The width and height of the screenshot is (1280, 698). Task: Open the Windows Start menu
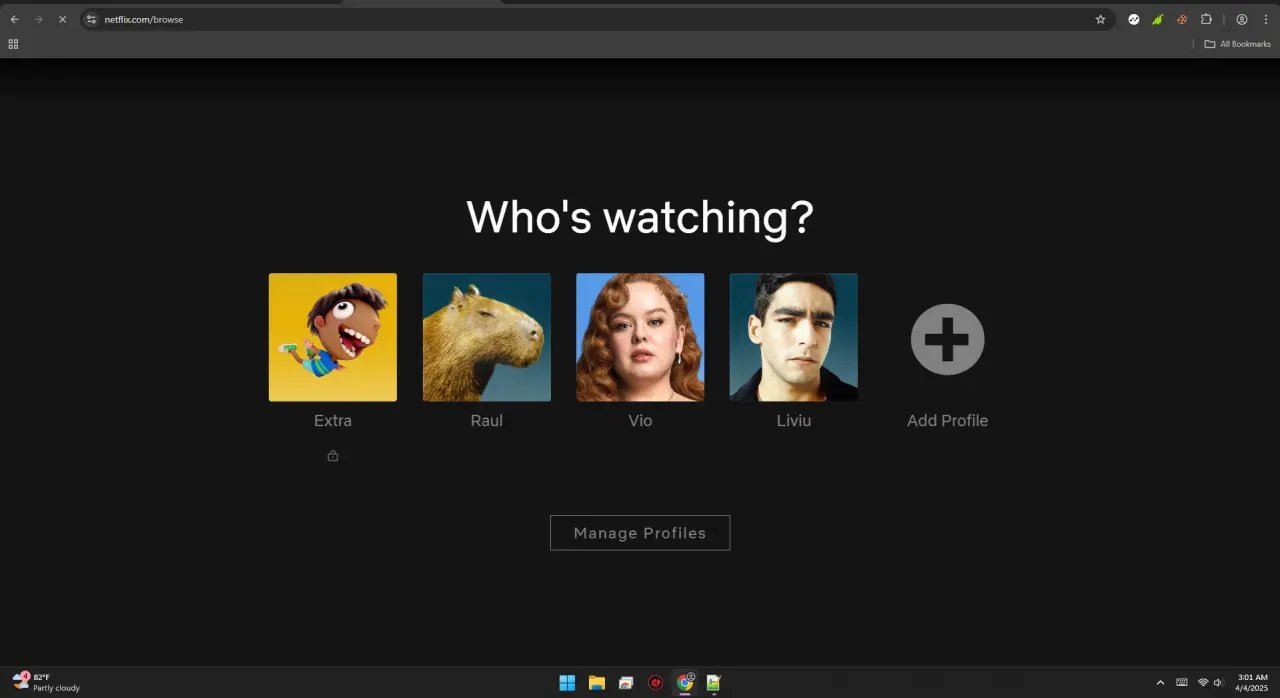(567, 683)
